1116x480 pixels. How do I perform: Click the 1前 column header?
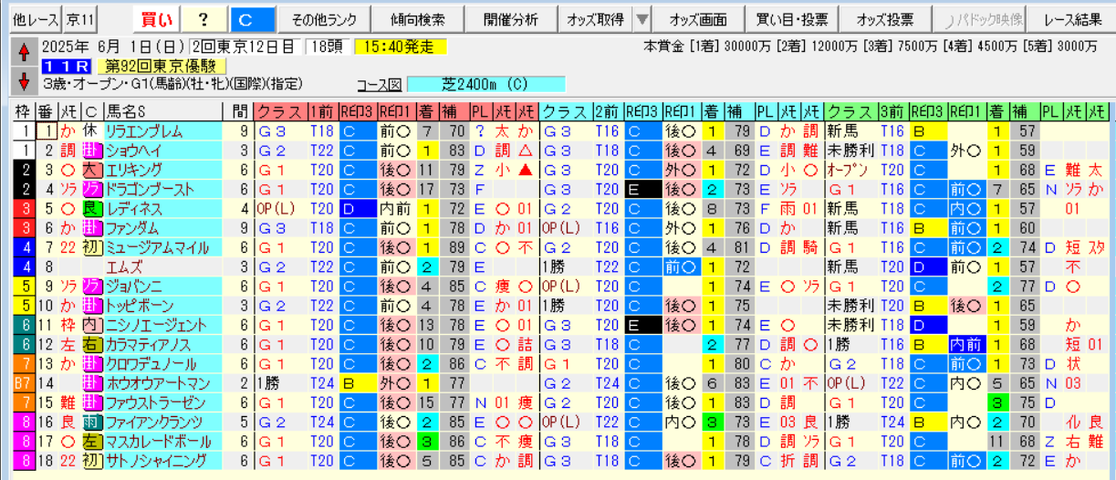324,111
